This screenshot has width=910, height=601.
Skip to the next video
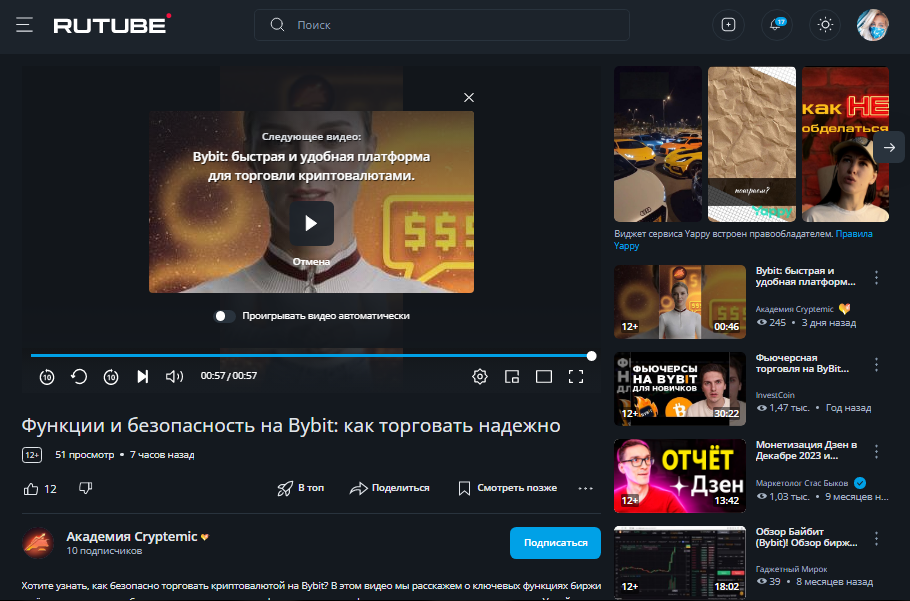pos(142,377)
